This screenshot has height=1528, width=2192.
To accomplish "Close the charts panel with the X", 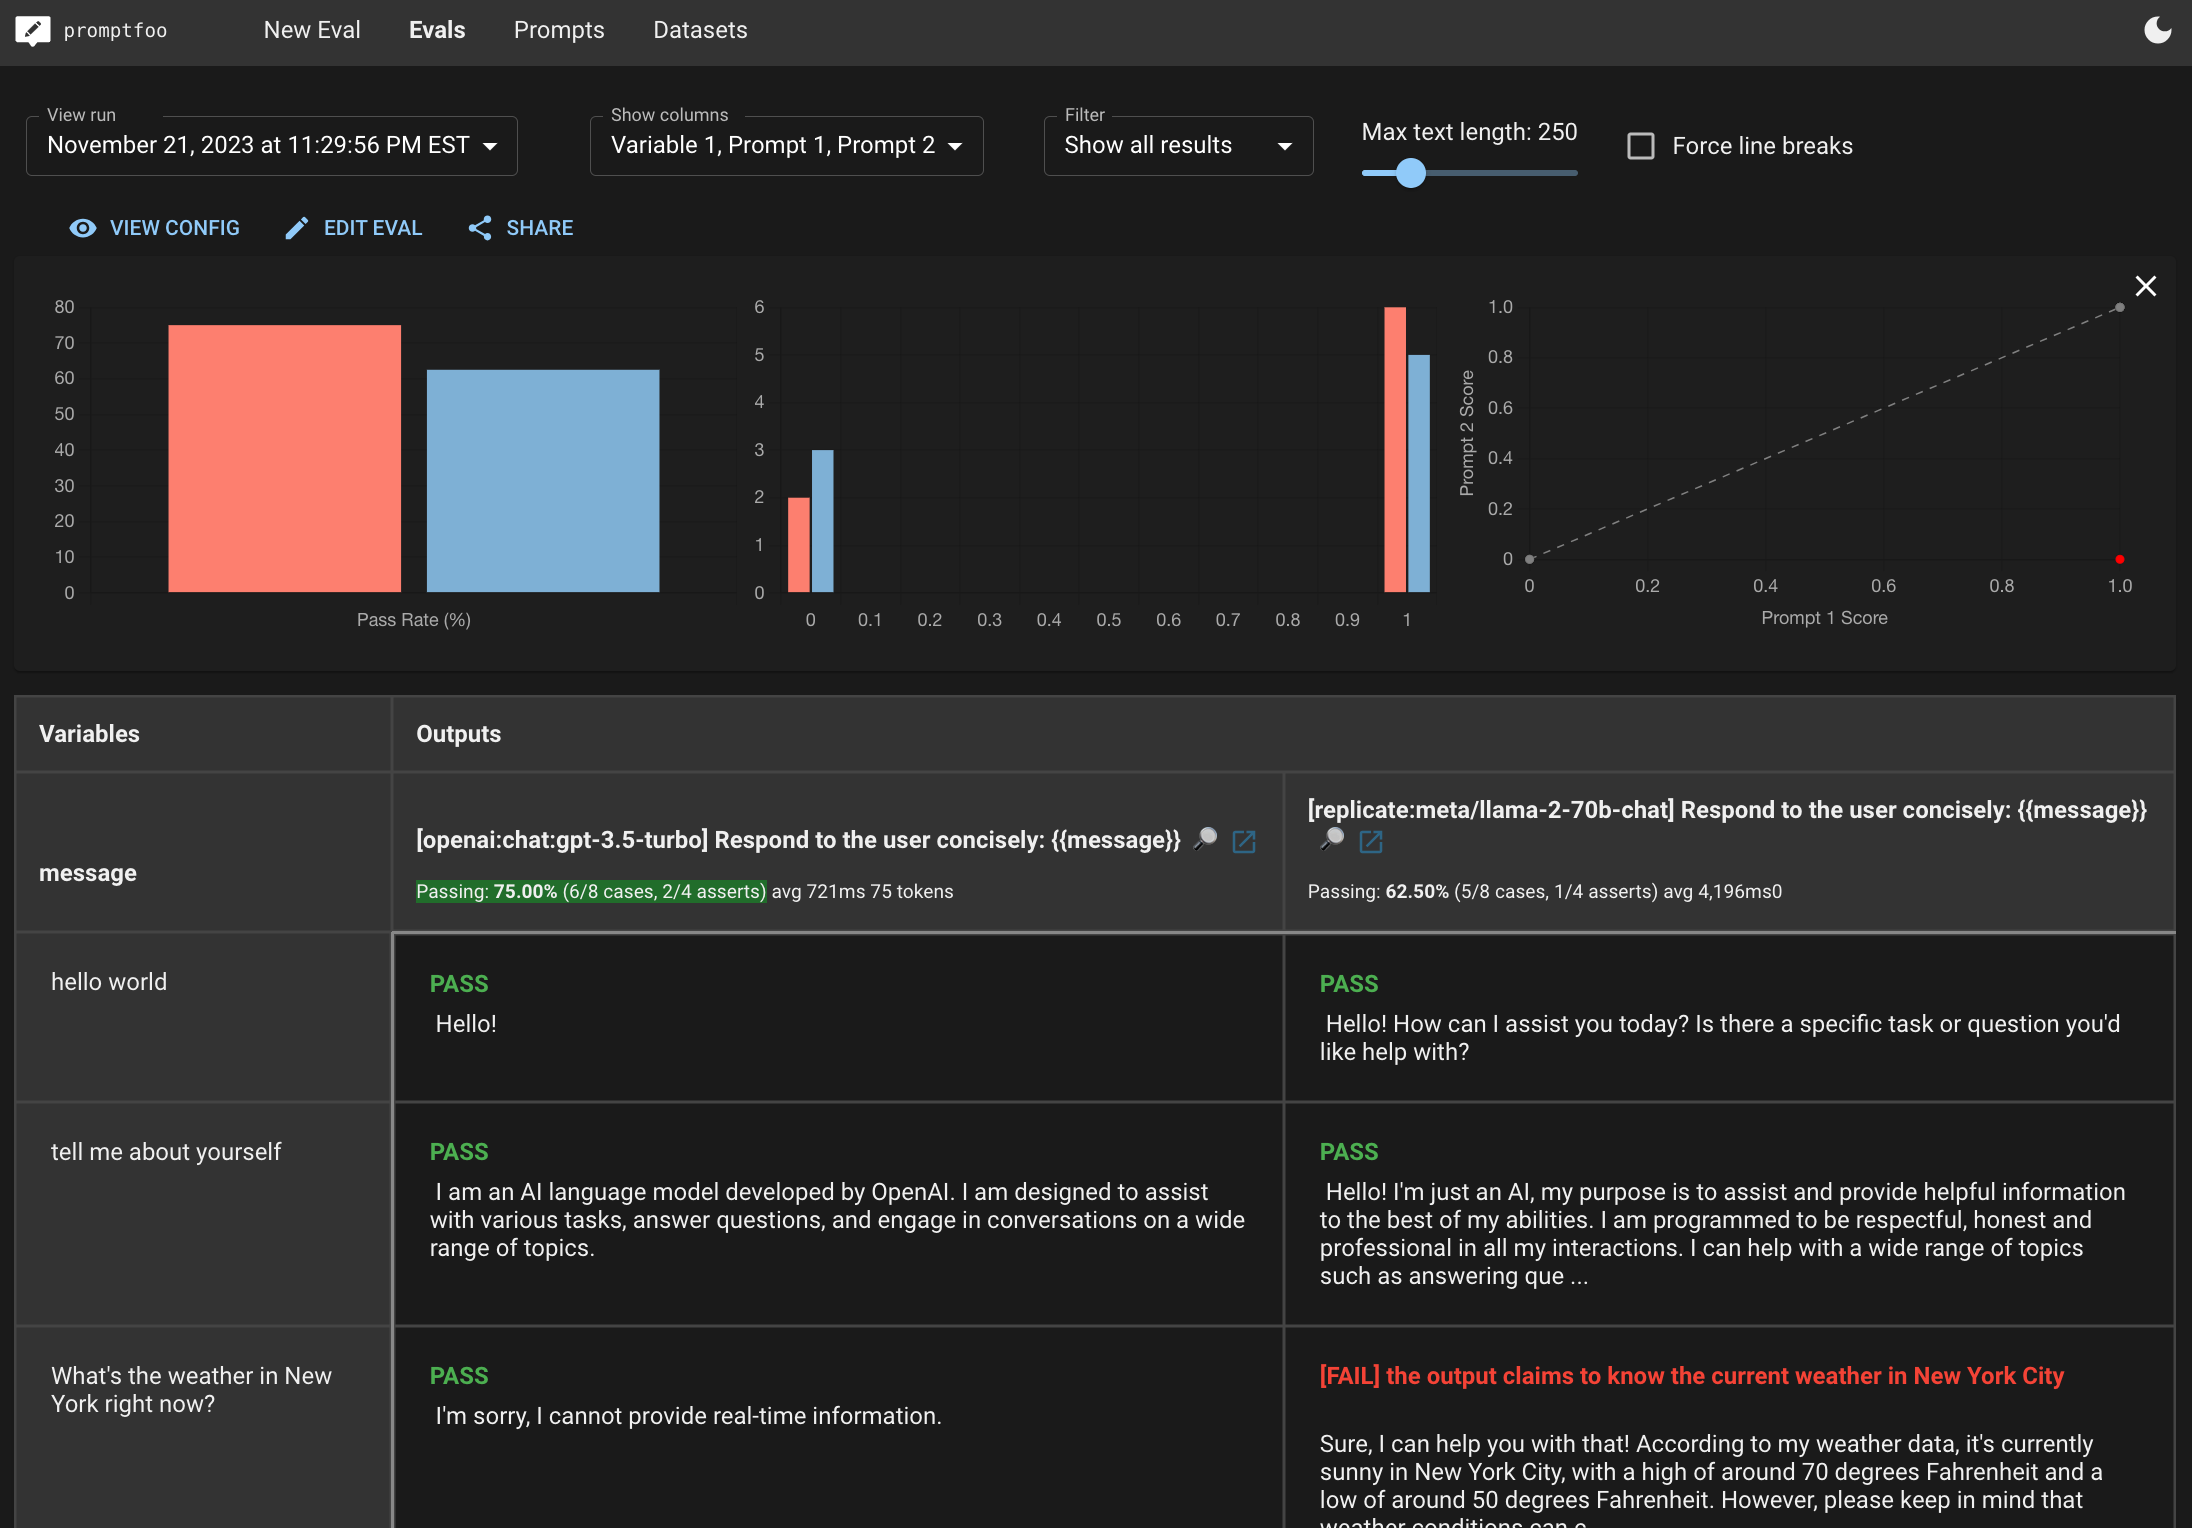I will click(2145, 286).
